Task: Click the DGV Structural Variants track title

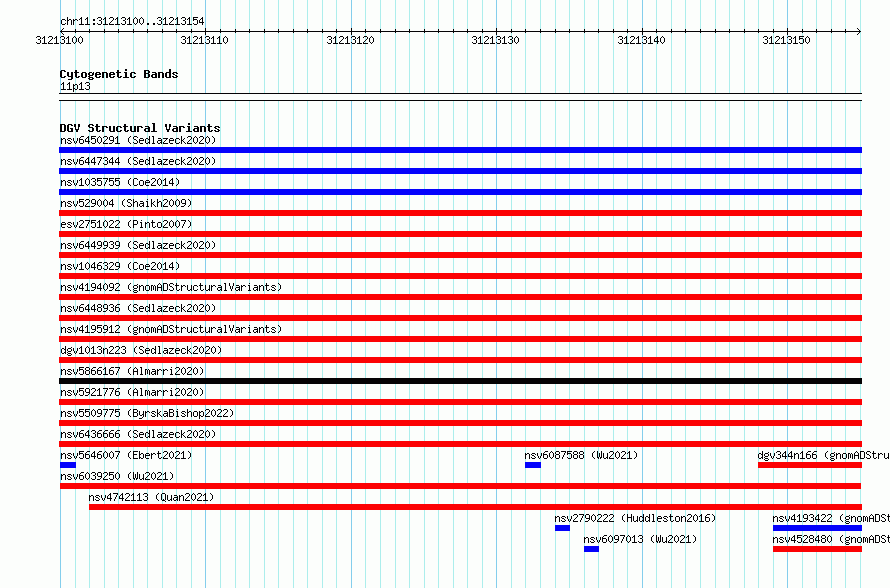Action: tap(140, 128)
